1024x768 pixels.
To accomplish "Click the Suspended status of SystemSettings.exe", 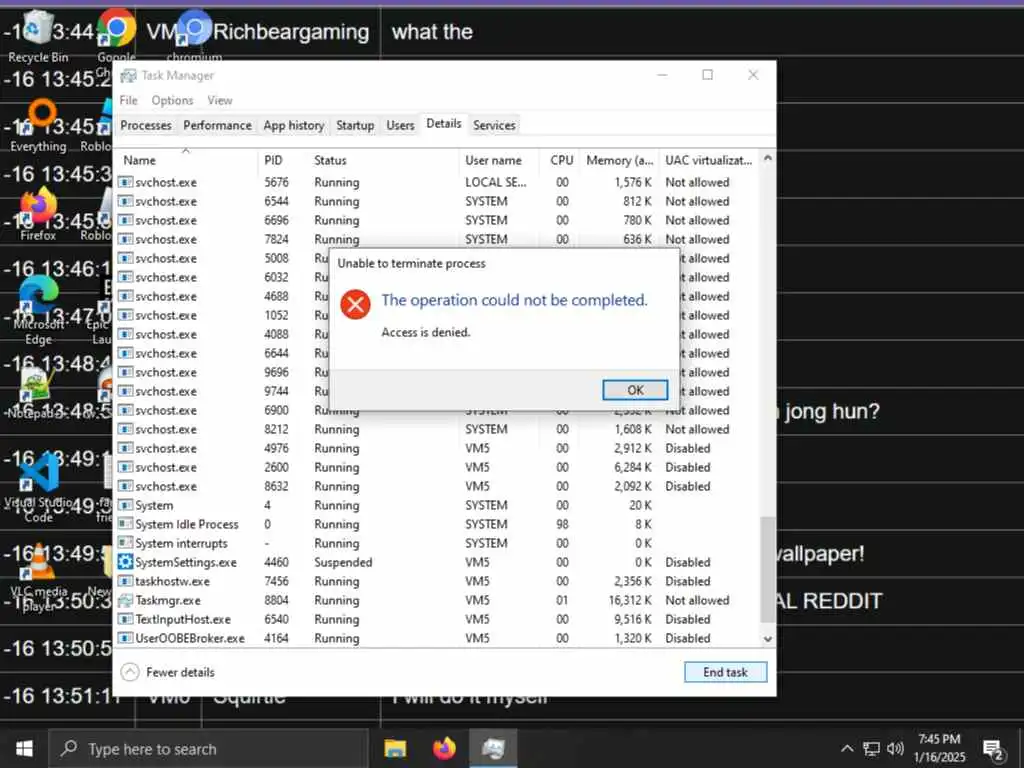I will tap(343, 562).
